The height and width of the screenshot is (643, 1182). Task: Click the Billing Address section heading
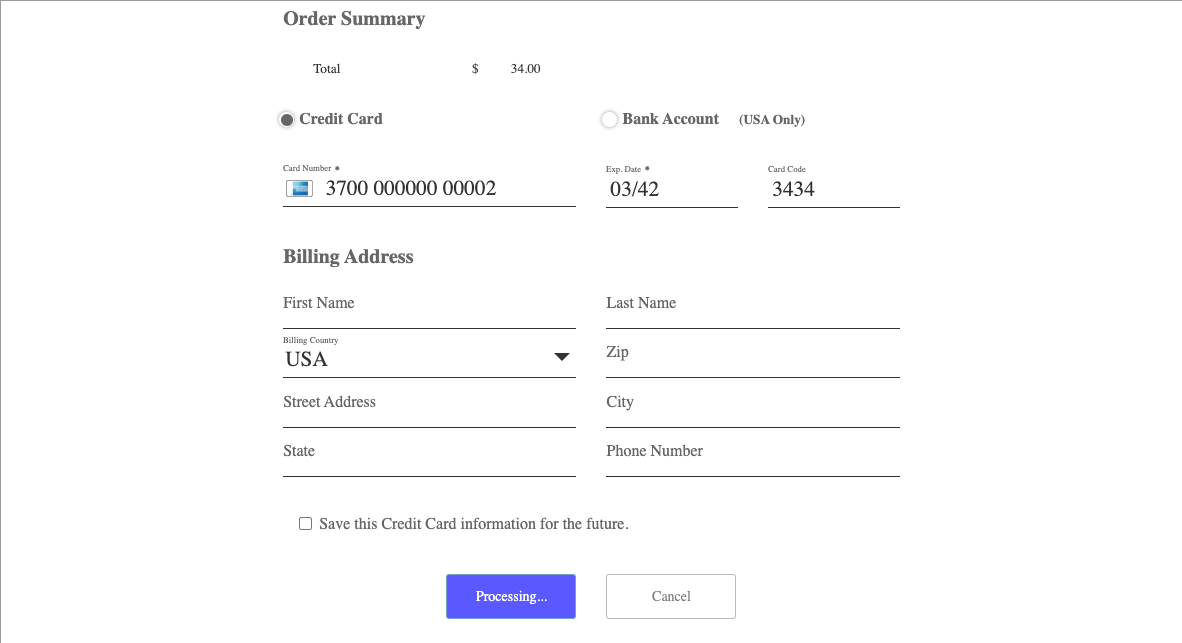[348, 257]
